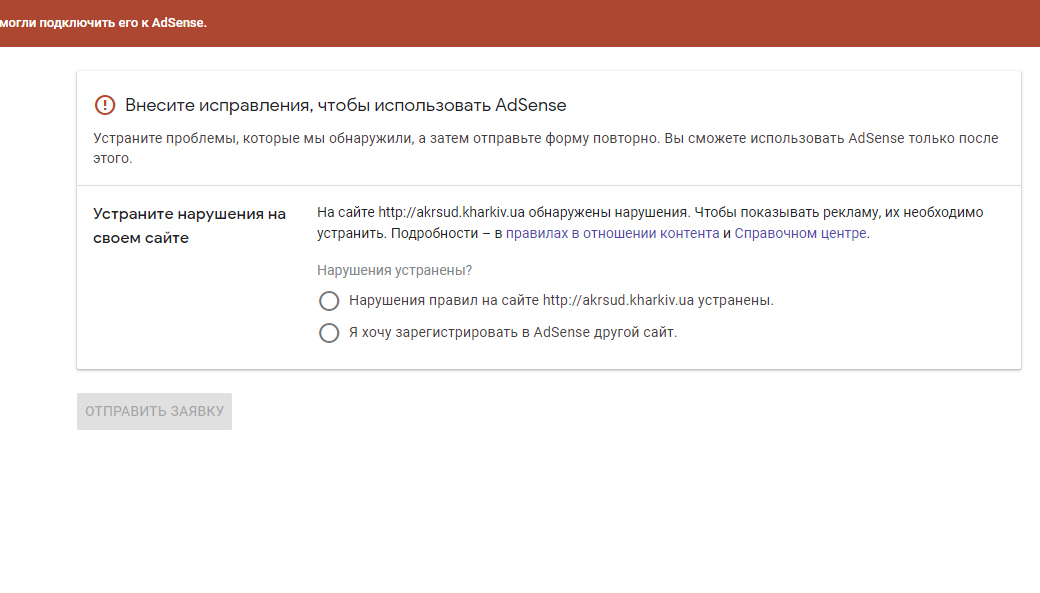Click the text 'Подробности – в' before the links
The width and height of the screenshot is (1040, 593).
pyautogui.click(x=446, y=233)
